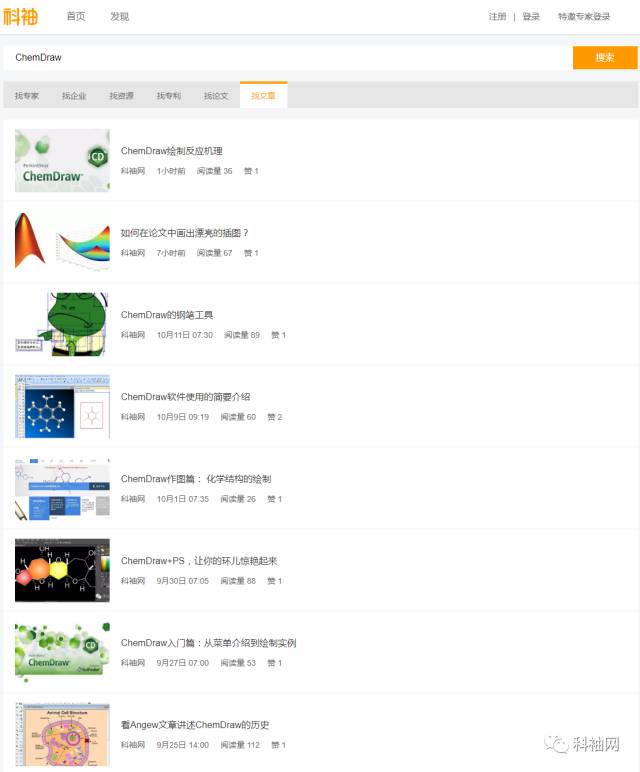Click 阅读量 60 read count

[x=238, y=417]
